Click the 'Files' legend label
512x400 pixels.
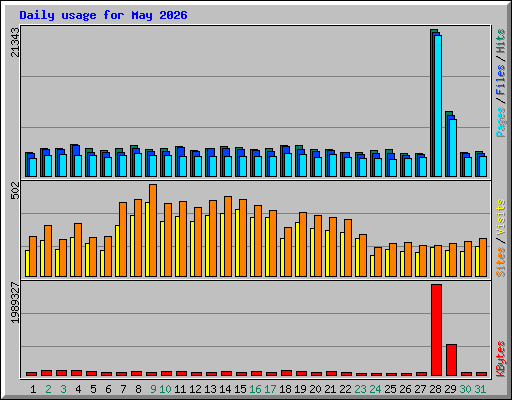point(501,79)
